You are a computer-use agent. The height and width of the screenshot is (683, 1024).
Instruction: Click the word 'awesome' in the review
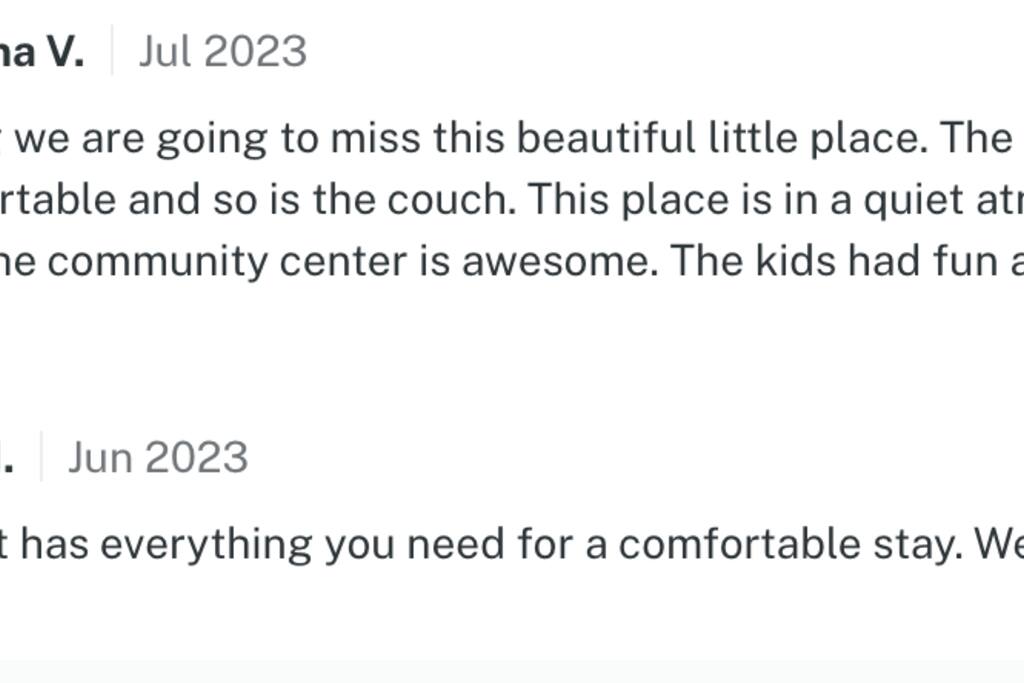[x=560, y=261]
